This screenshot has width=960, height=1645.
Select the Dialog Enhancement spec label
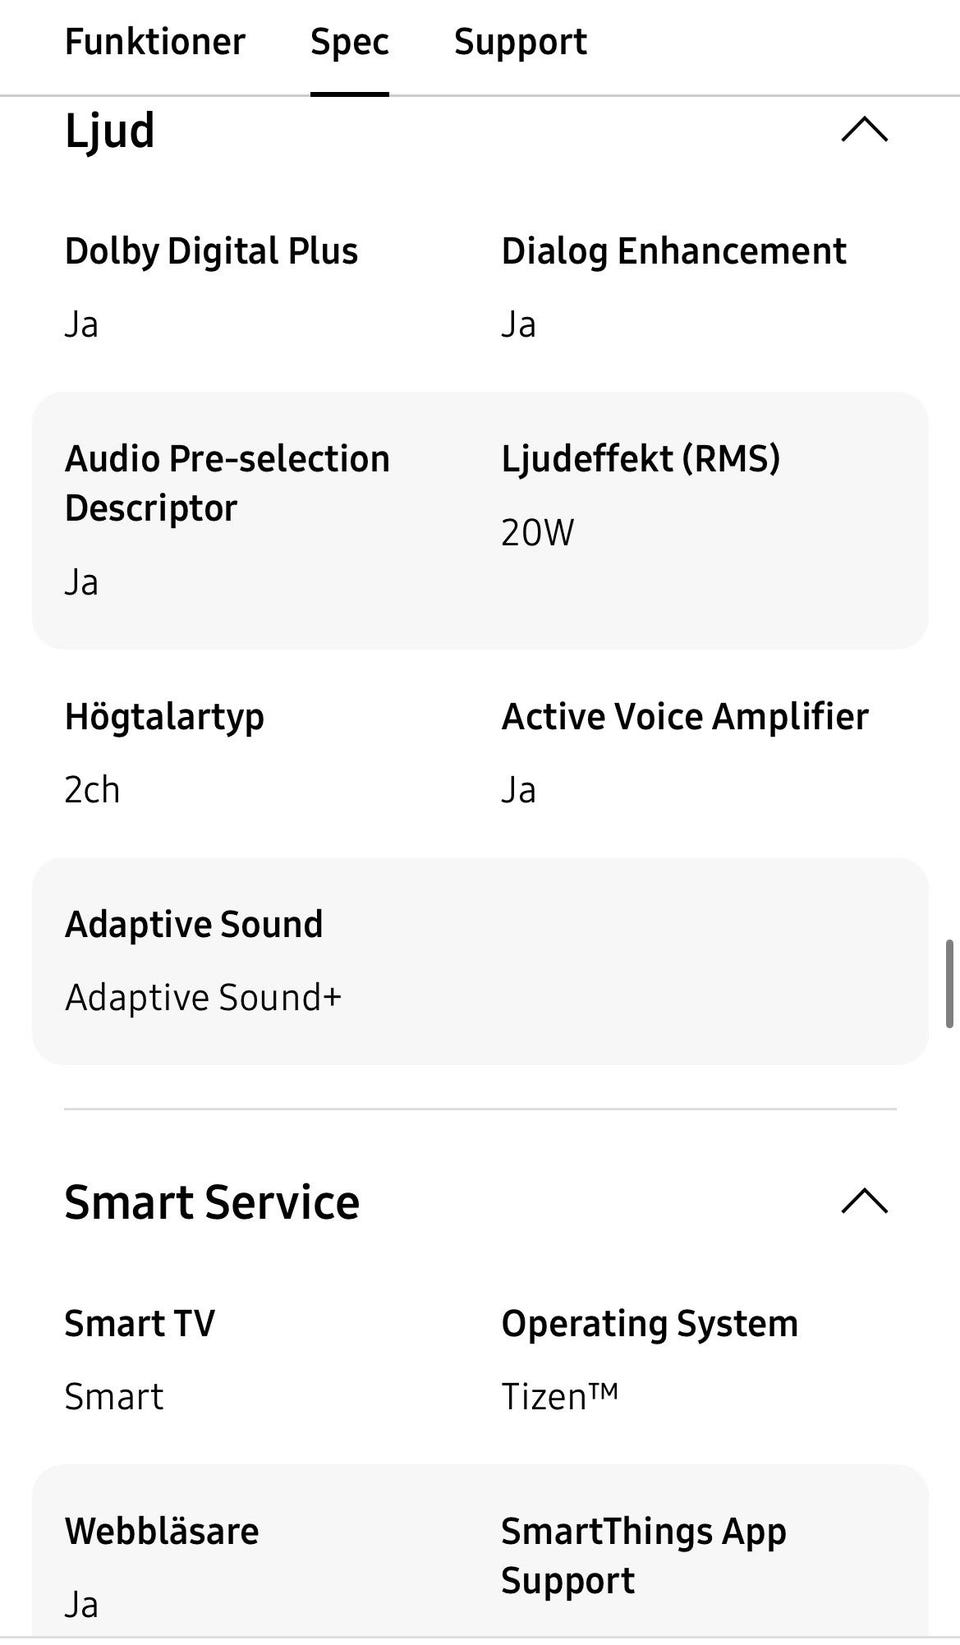pos(673,251)
